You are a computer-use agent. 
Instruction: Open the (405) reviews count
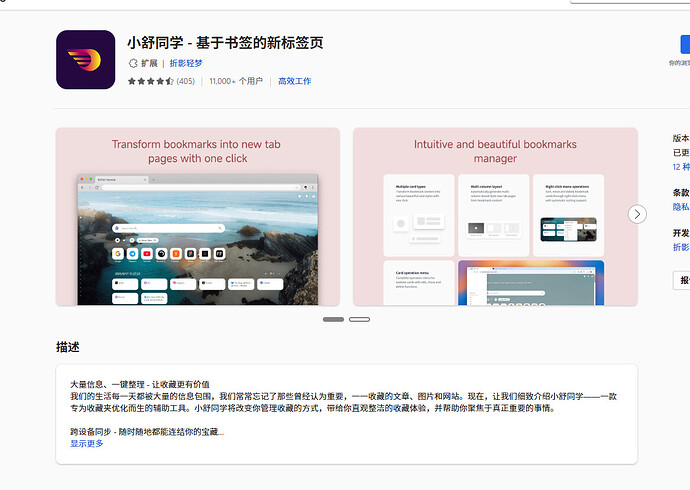click(x=185, y=81)
